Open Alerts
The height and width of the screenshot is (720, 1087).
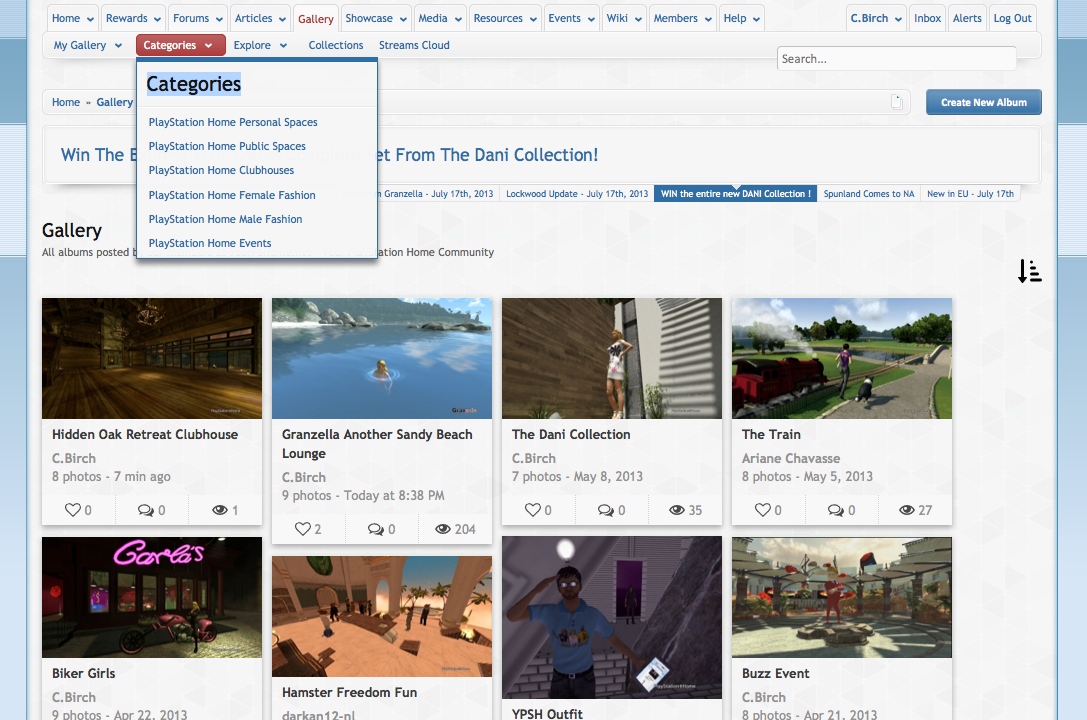coord(967,19)
